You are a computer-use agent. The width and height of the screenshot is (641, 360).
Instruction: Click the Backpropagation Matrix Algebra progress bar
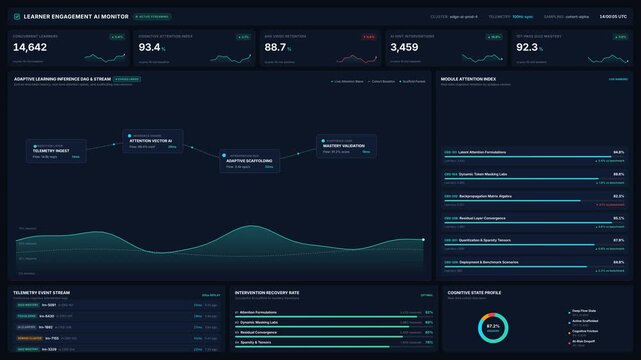(x=534, y=201)
